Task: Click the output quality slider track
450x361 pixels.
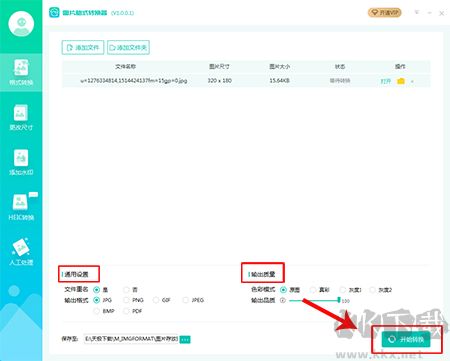Action: pos(314,301)
